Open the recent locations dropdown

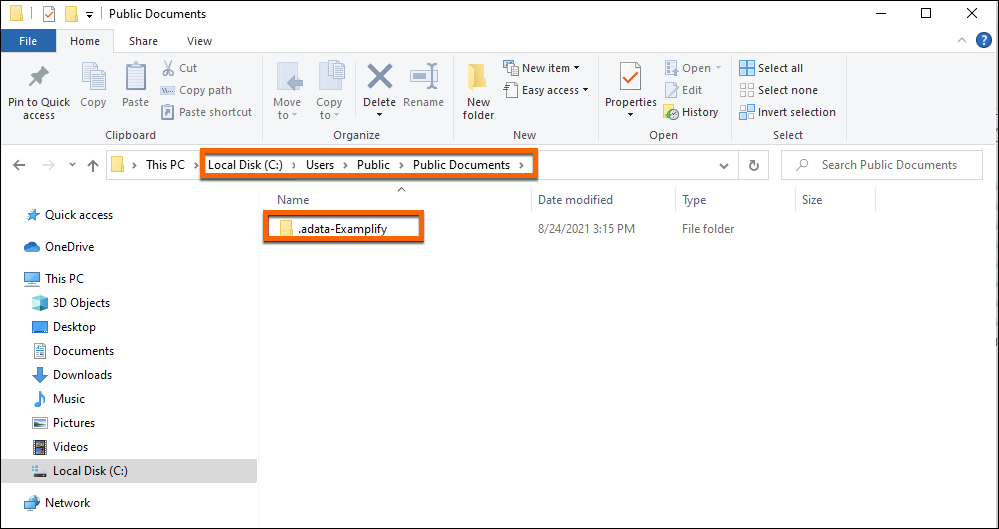click(x=72, y=165)
